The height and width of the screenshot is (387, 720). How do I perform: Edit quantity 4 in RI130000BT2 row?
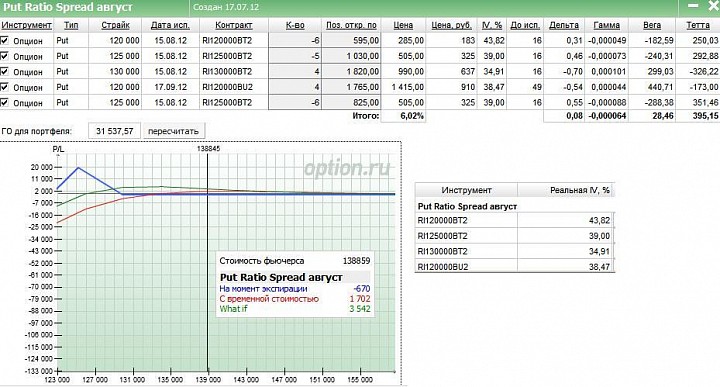pyautogui.click(x=295, y=72)
